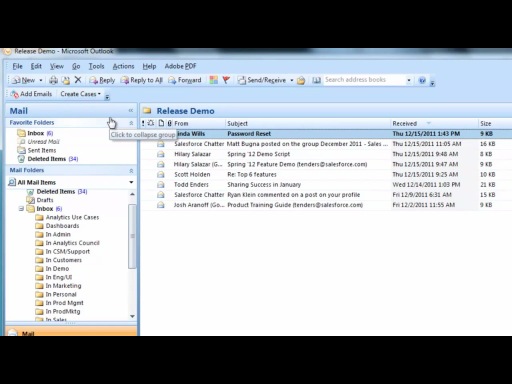Click folder list scroll up arrow
This screenshot has width=512, height=384.
(132, 194)
